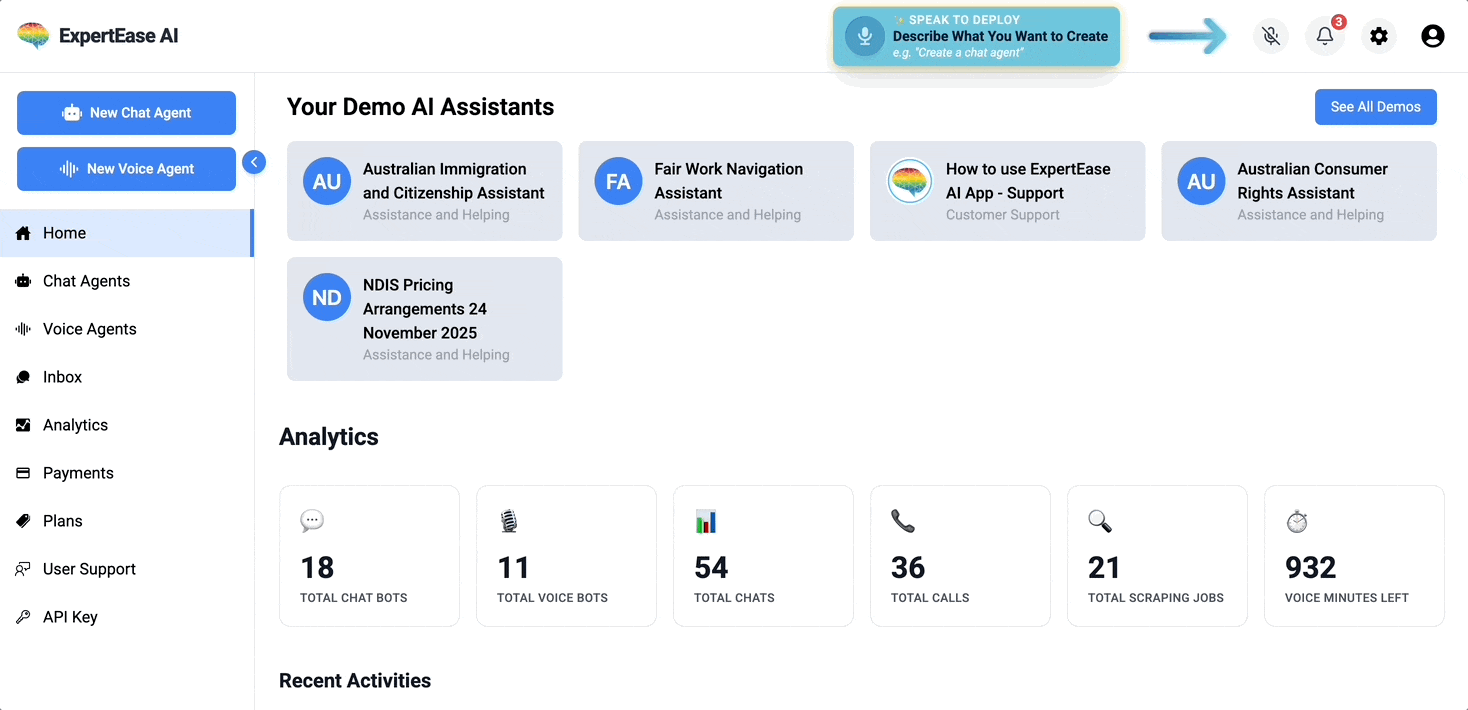Screen dimensions: 1468x710
Task: Click the Speak to Deploy microphone
Action: (x=865, y=36)
